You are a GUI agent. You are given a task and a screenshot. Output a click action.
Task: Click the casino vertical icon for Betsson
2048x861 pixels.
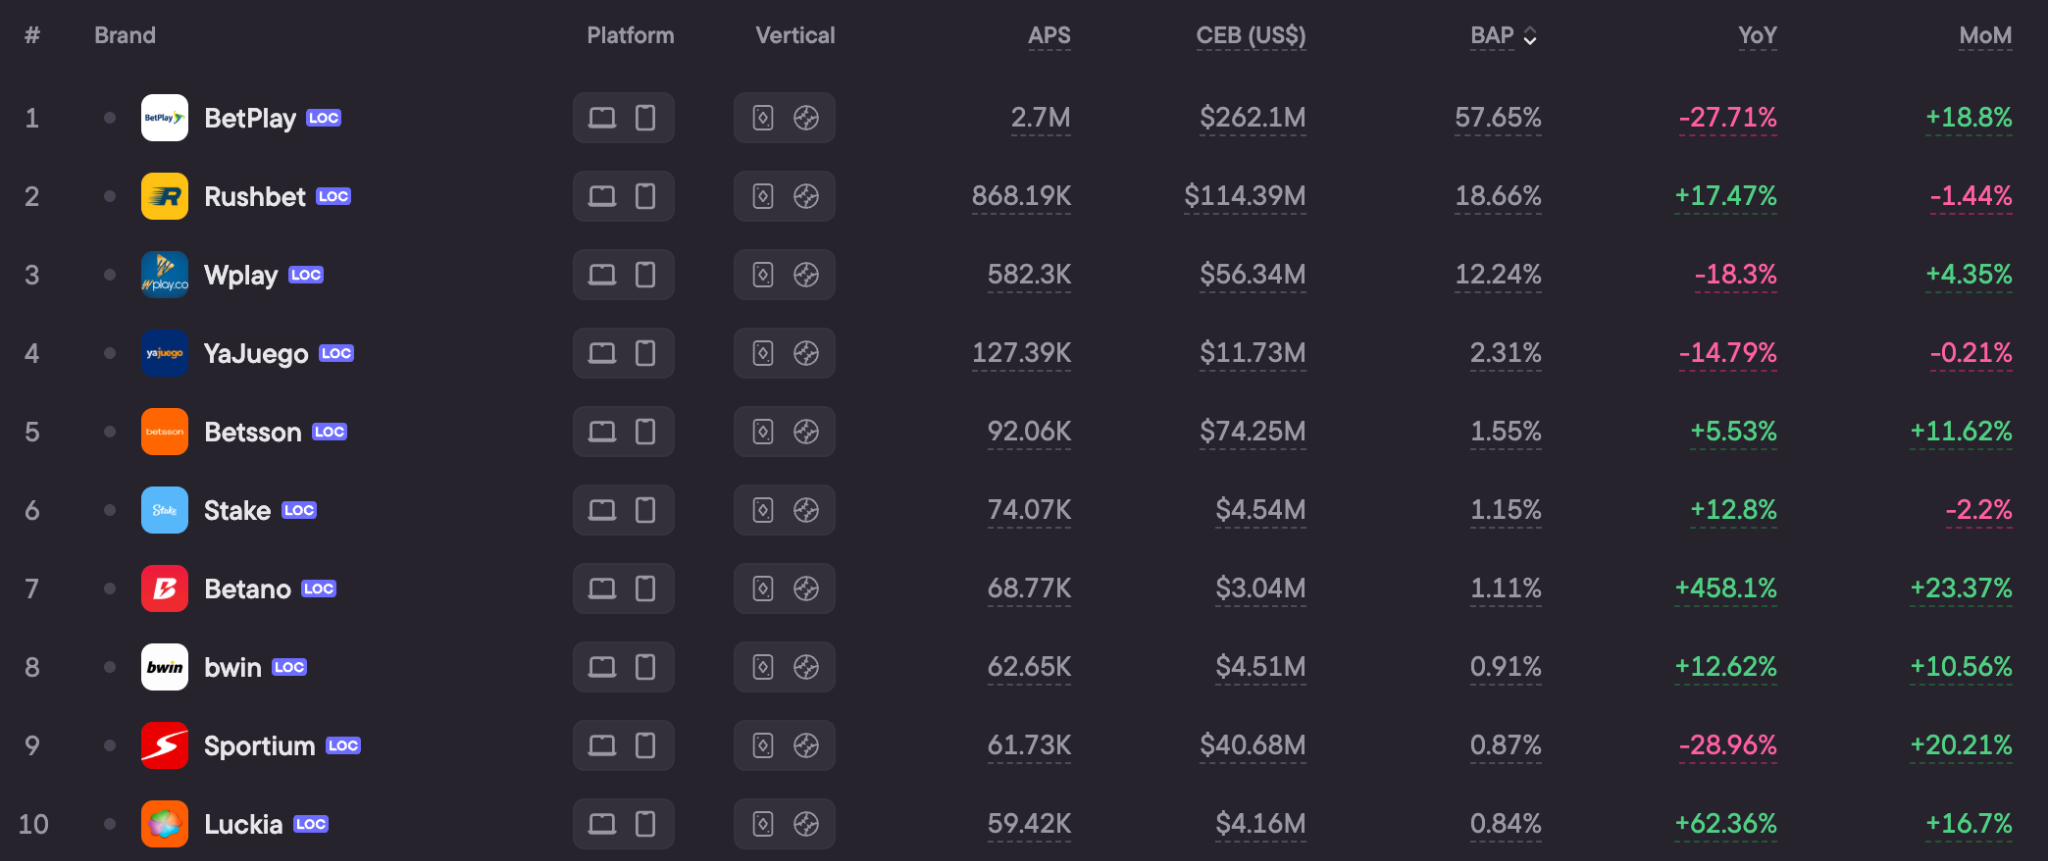[763, 432]
